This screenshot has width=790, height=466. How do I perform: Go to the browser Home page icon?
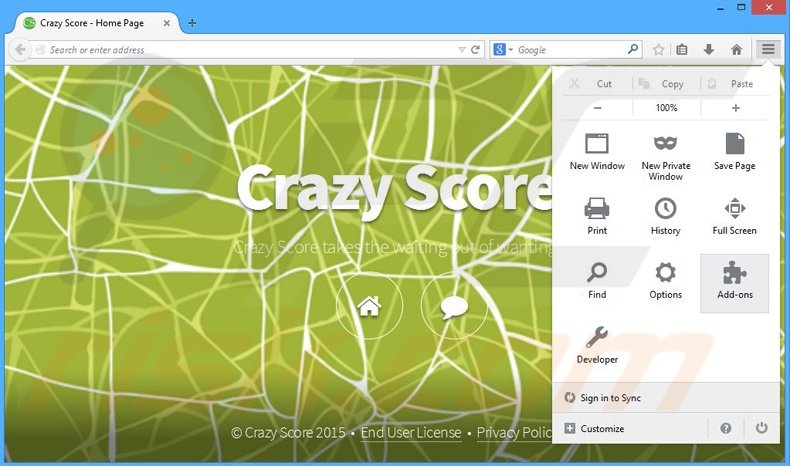[x=736, y=49]
